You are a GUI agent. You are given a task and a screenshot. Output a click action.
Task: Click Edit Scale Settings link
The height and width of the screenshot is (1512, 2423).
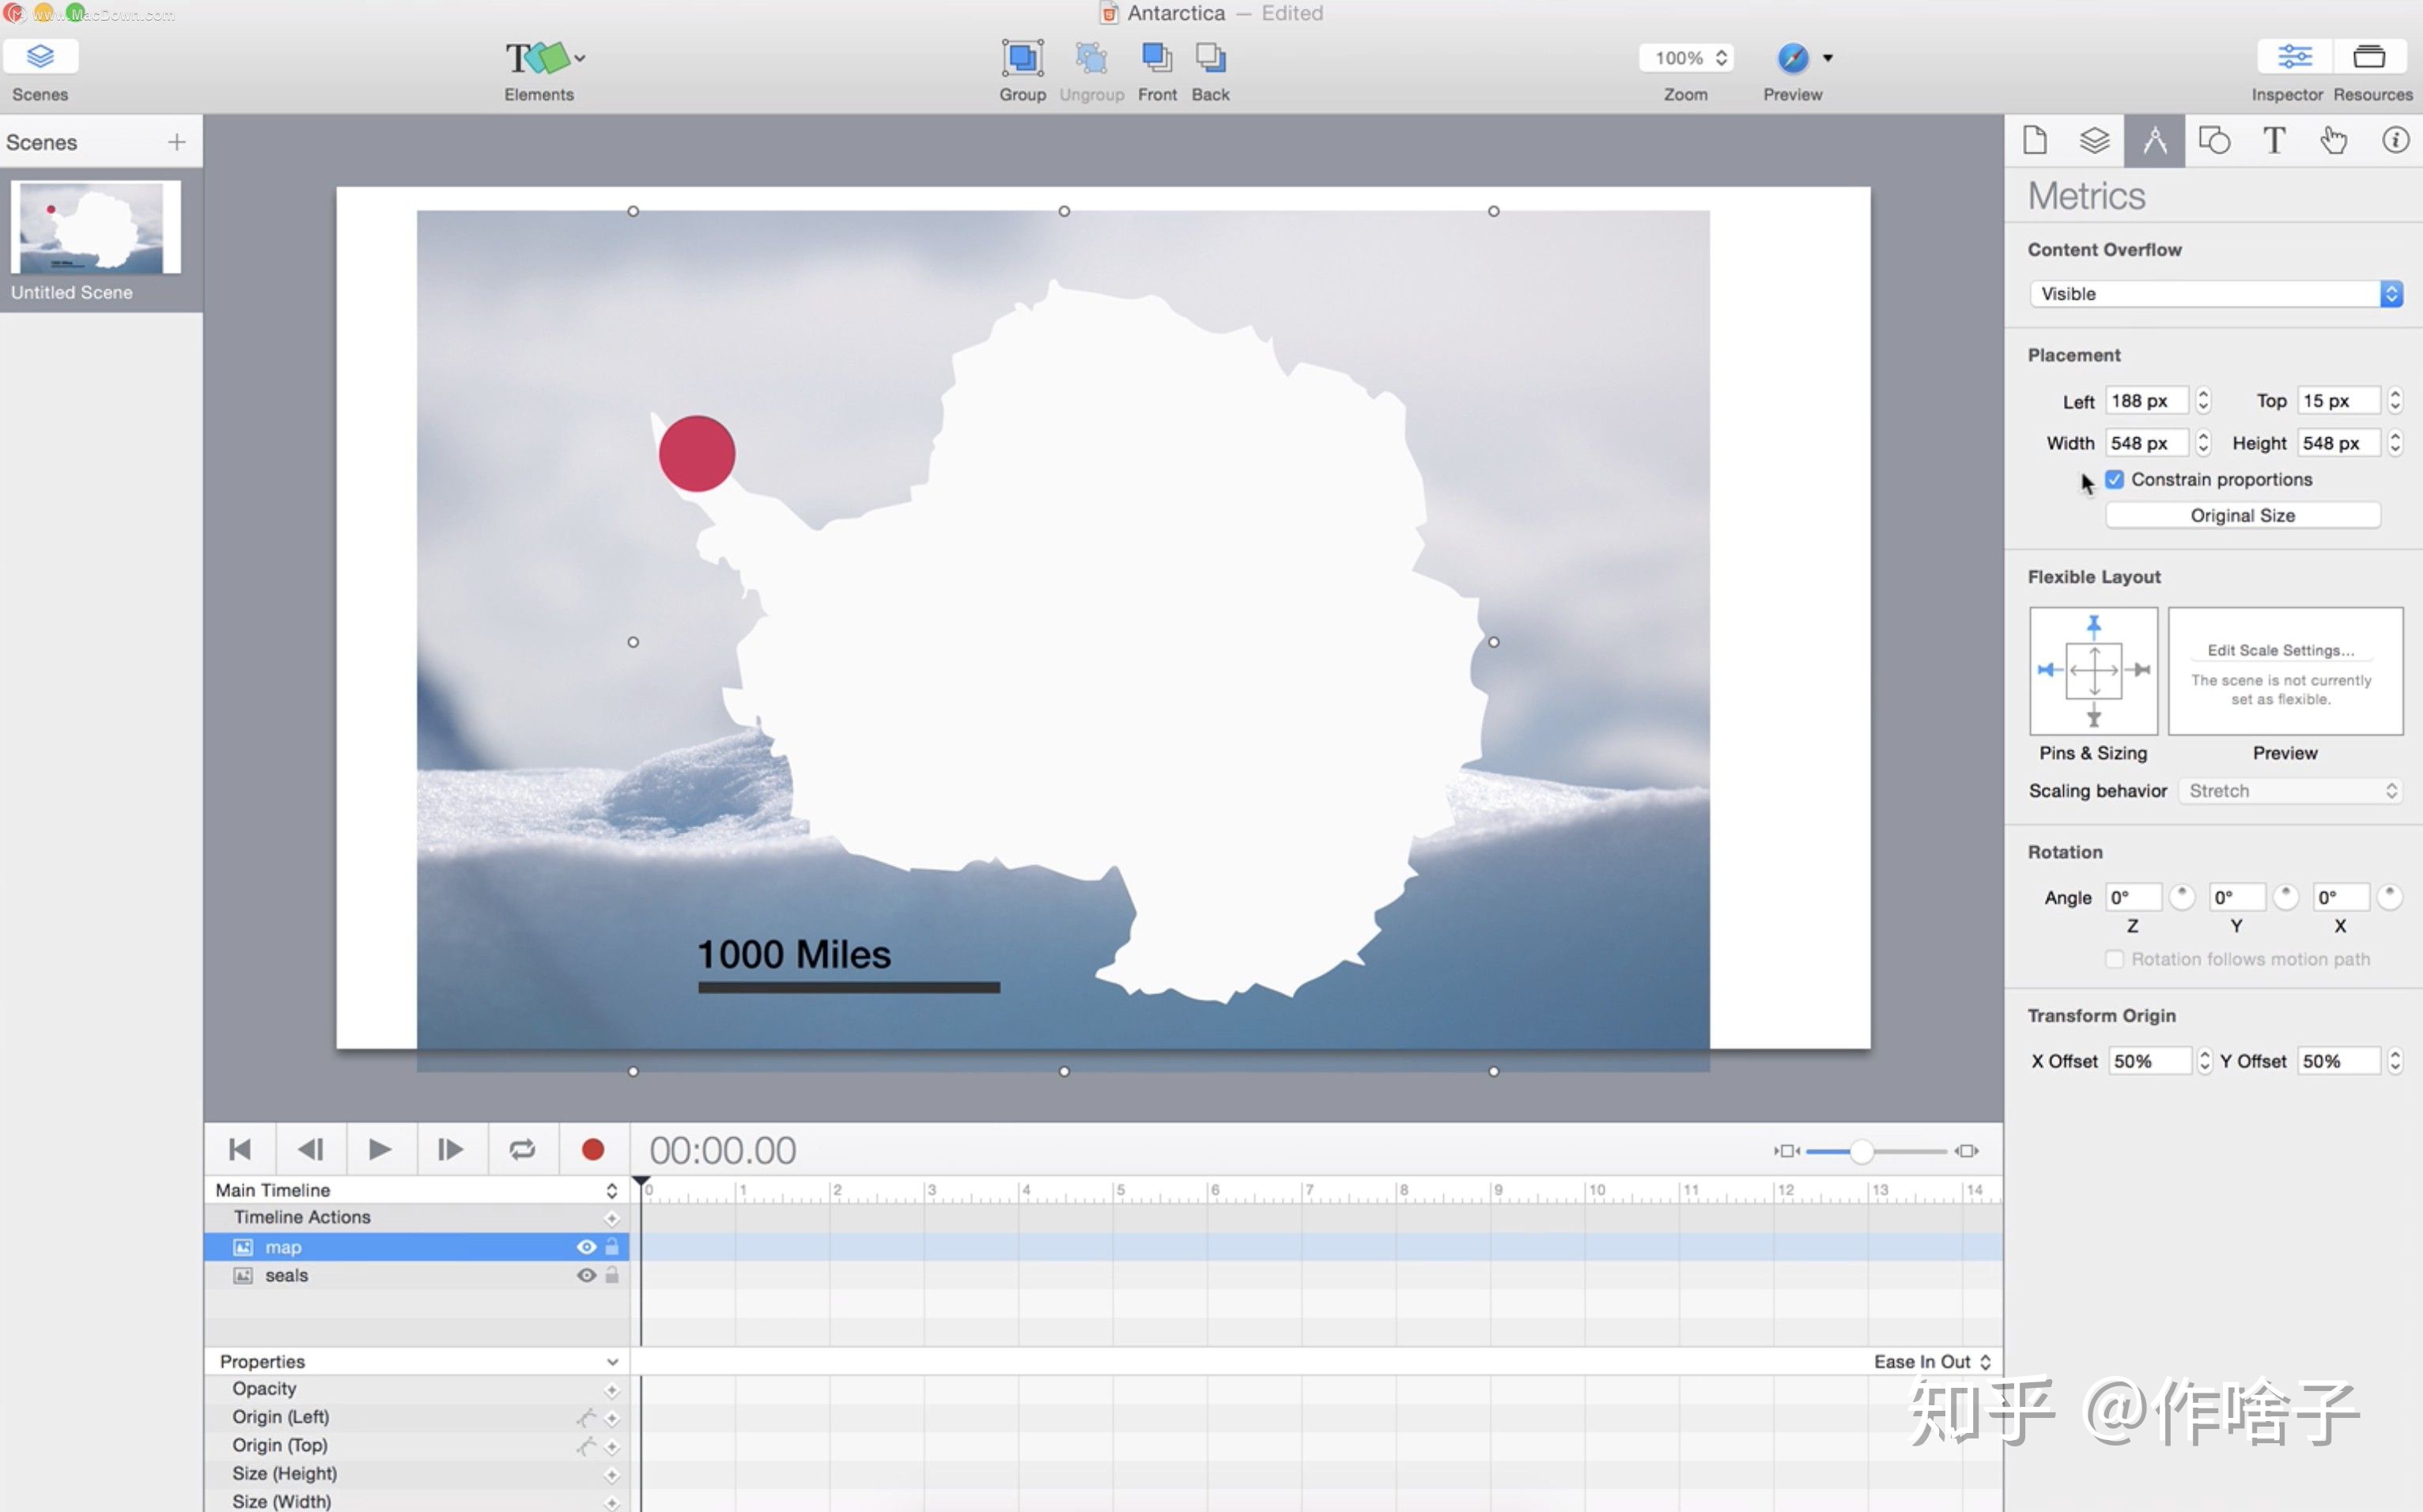pyautogui.click(x=2280, y=651)
